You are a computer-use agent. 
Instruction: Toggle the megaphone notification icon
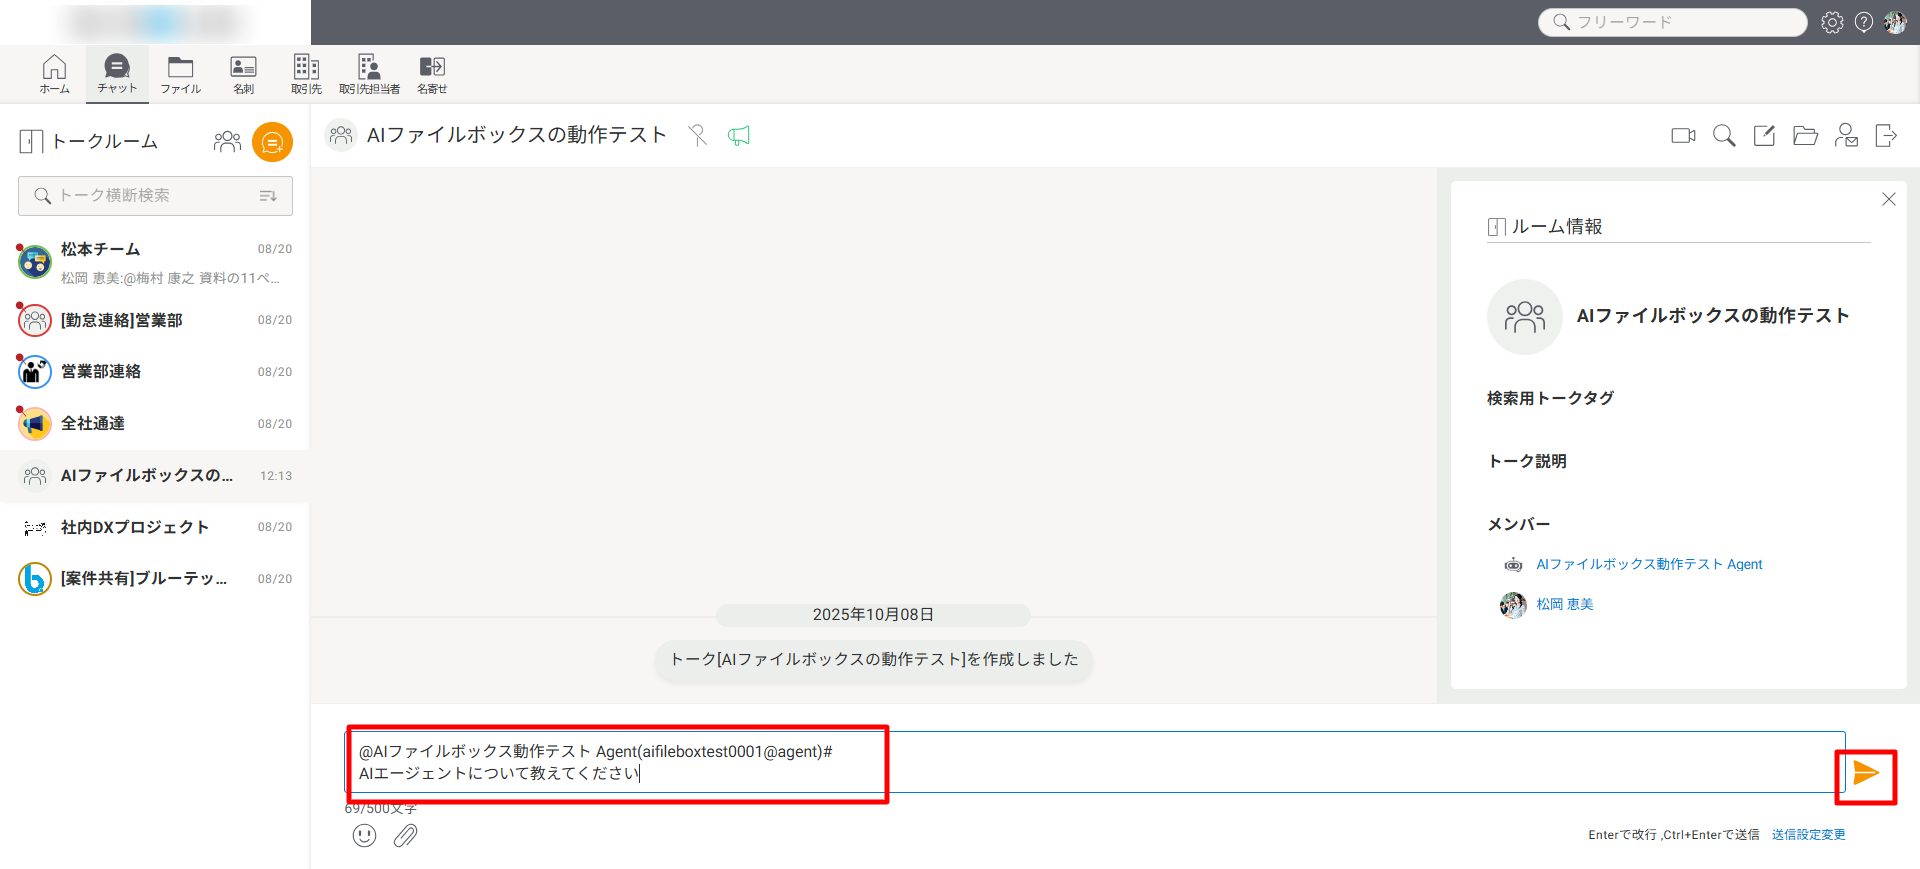point(739,136)
